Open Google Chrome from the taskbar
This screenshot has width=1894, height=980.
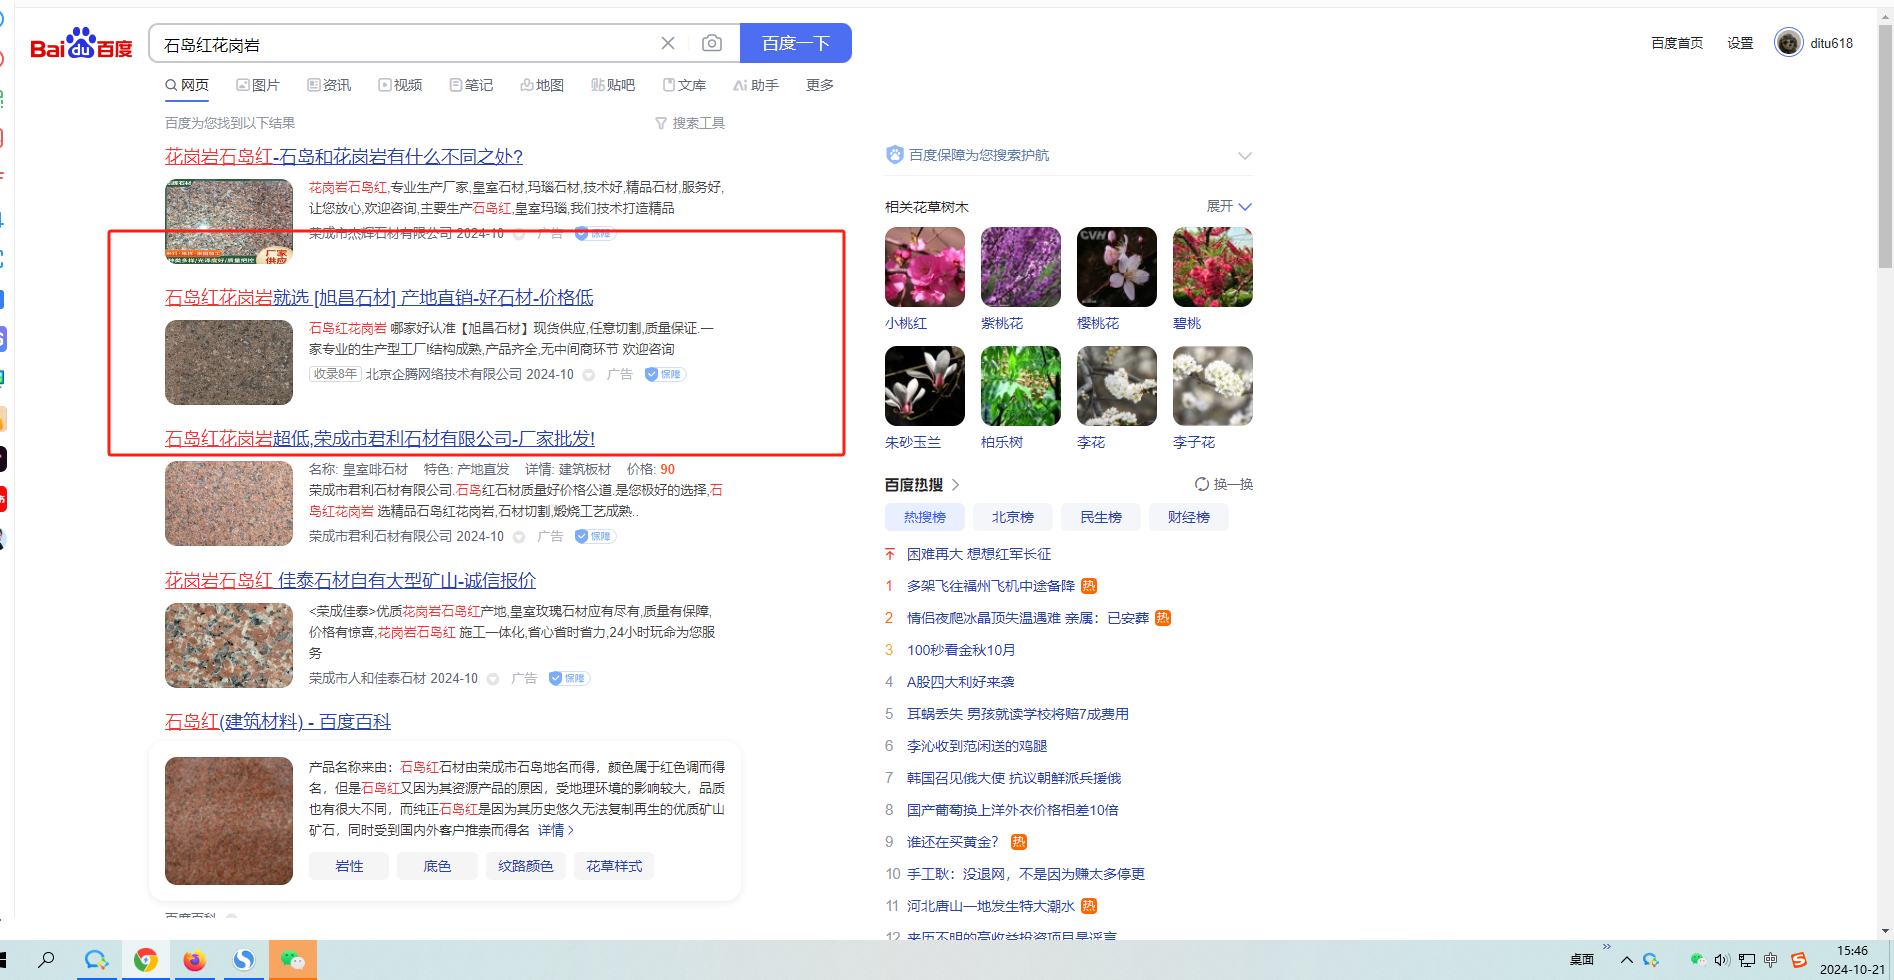(146, 960)
